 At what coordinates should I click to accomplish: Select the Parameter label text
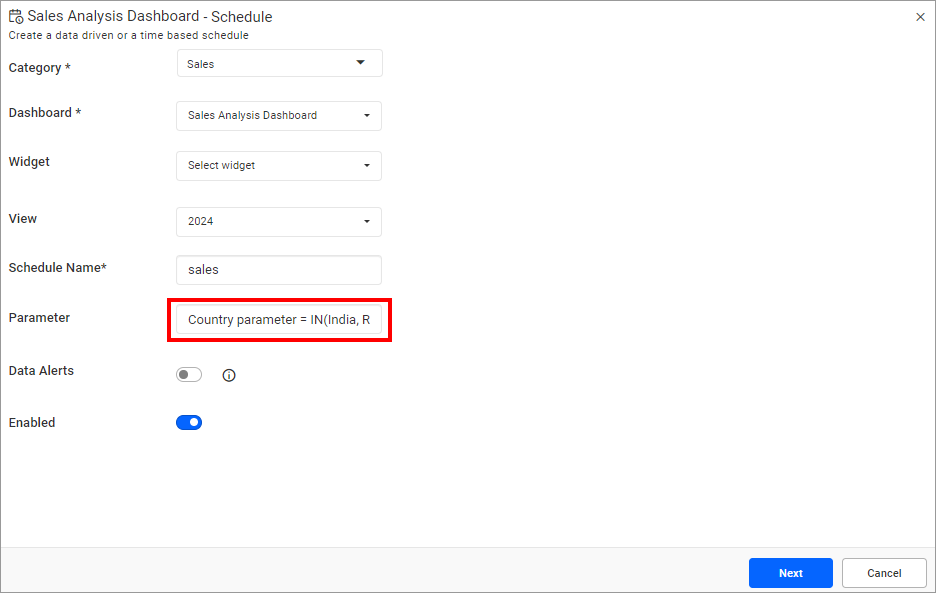click(39, 317)
